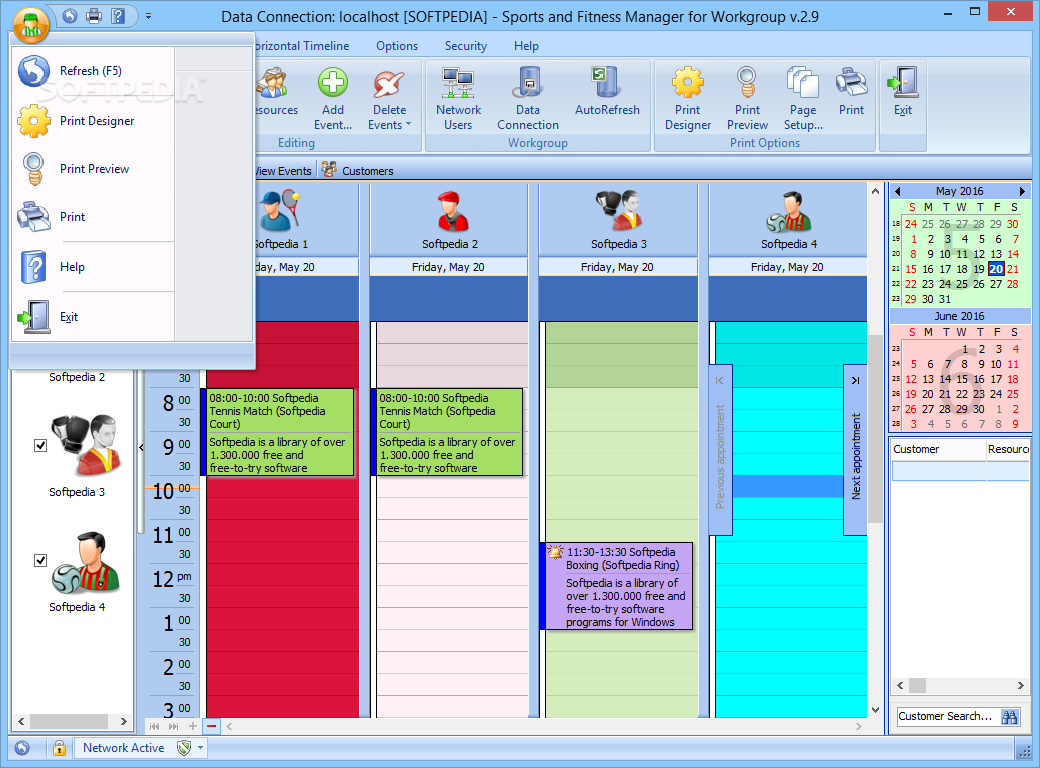Screen dimensions: 1040x768
Task: Click add (plus) button under schedule
Action: 193,726
